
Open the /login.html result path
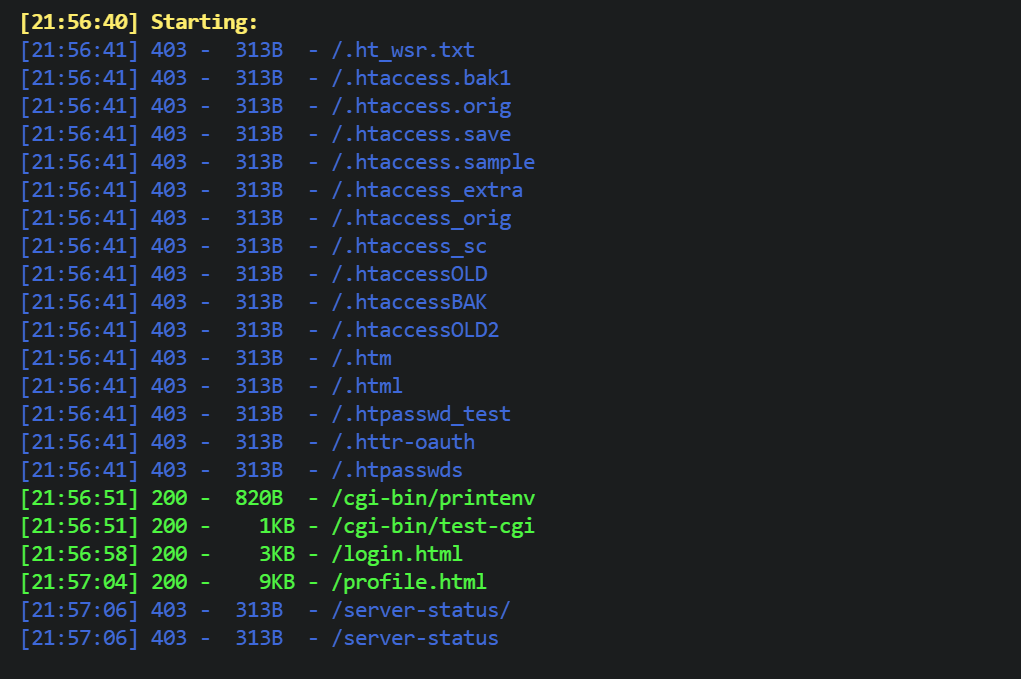397,554
